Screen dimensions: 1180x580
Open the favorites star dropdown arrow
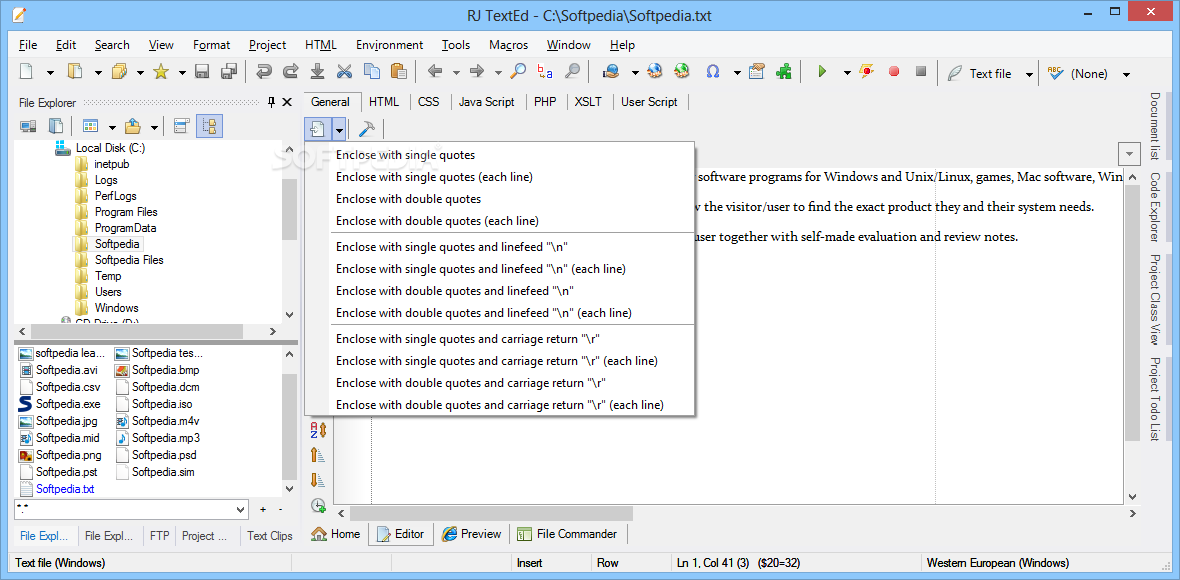pos(182,73)
